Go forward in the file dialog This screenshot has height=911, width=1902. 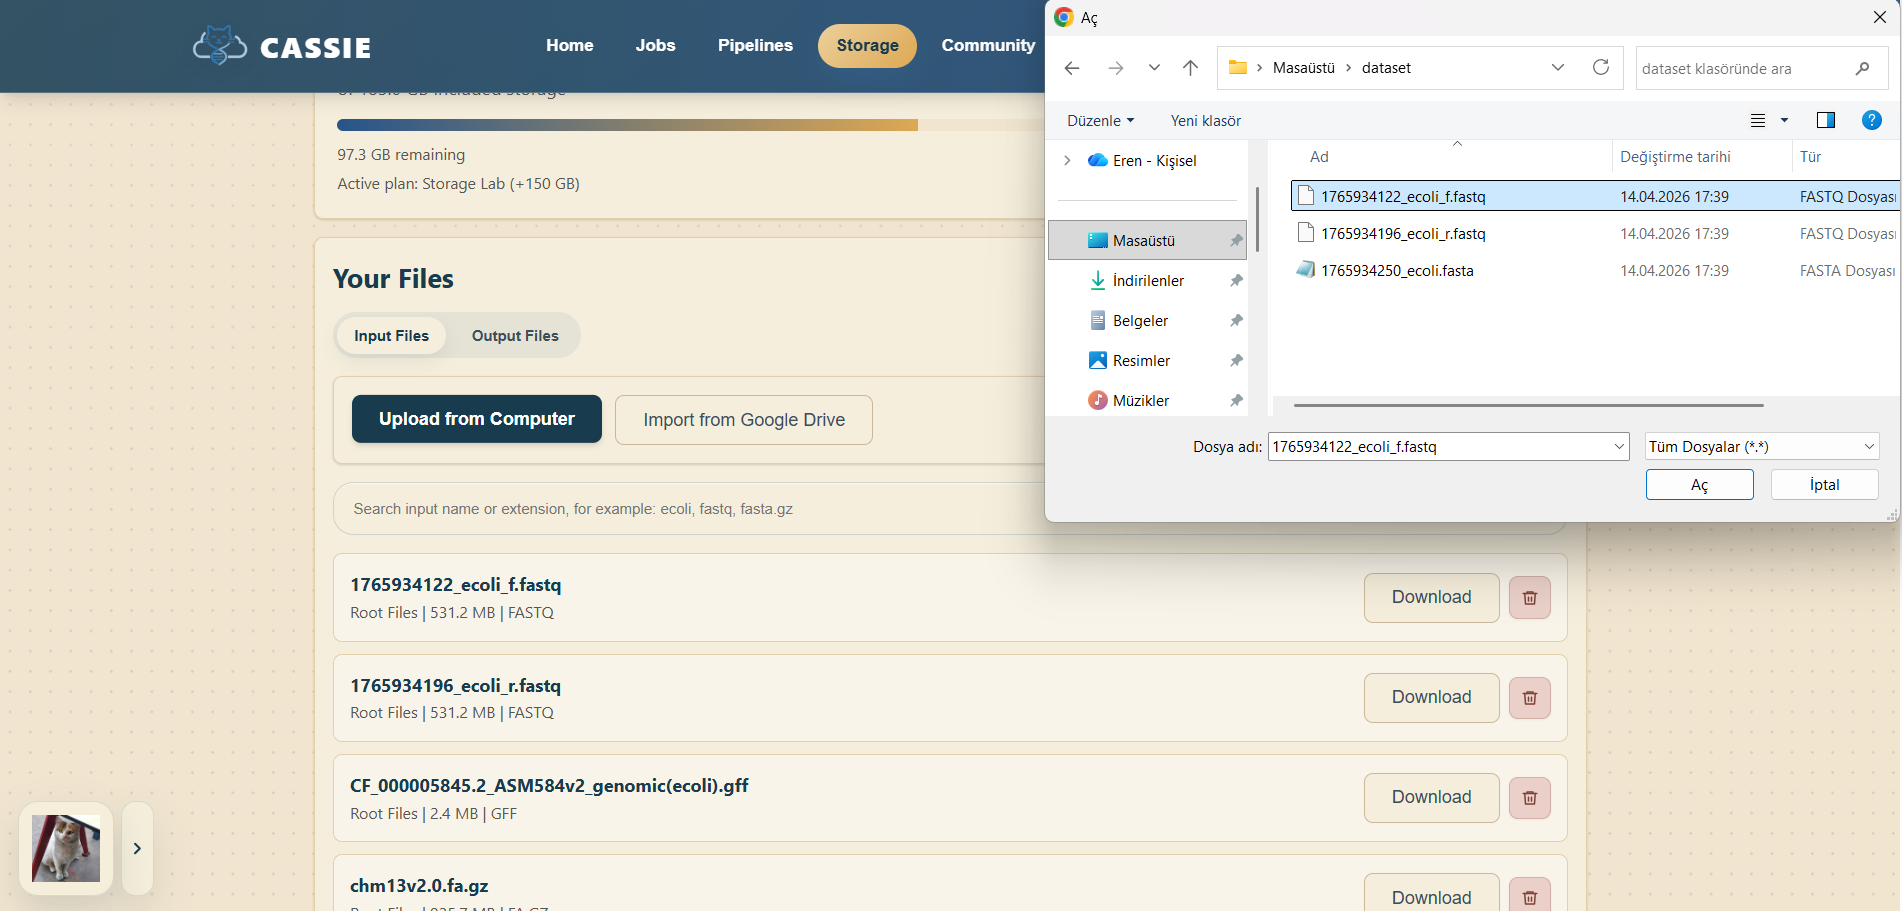[x=1116, y=68]
